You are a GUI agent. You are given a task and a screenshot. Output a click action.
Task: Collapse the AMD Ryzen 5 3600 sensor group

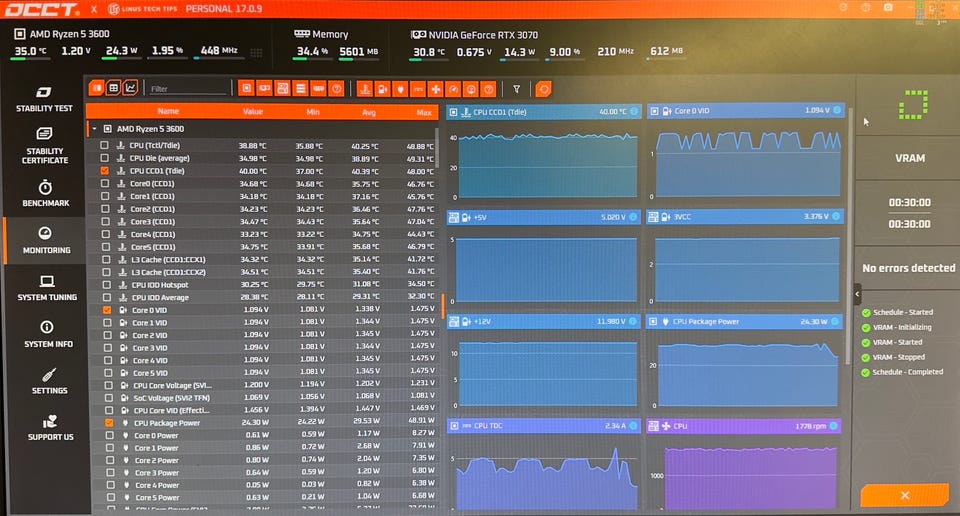tap(94, 129)
